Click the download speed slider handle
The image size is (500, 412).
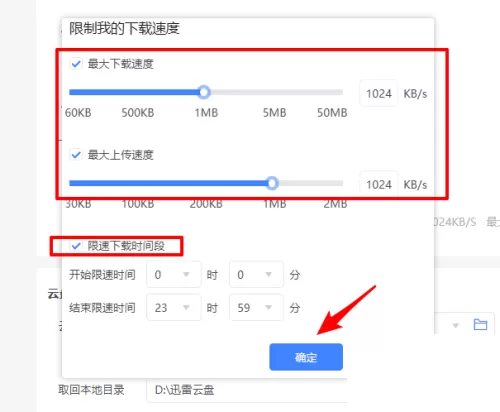pos(204,92)
